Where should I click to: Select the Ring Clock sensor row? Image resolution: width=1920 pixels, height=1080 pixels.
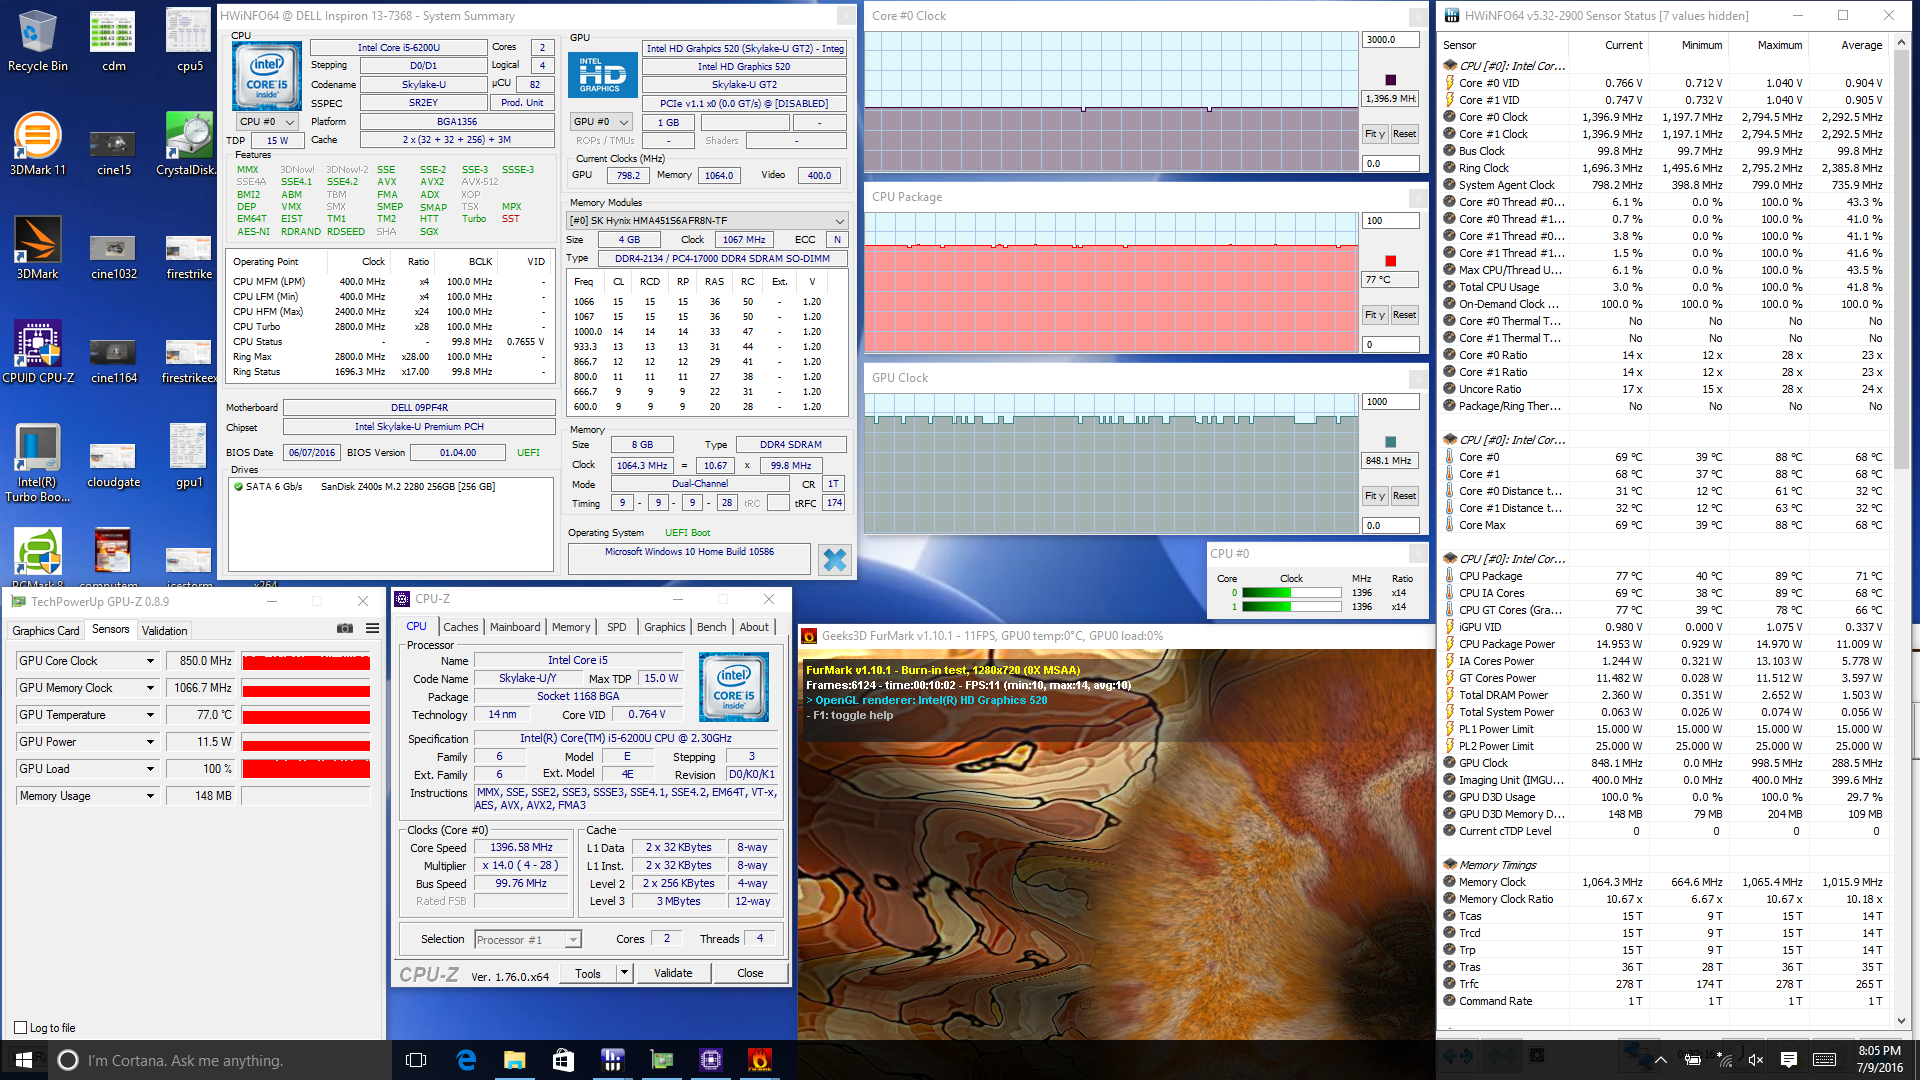coord(1664,168)
